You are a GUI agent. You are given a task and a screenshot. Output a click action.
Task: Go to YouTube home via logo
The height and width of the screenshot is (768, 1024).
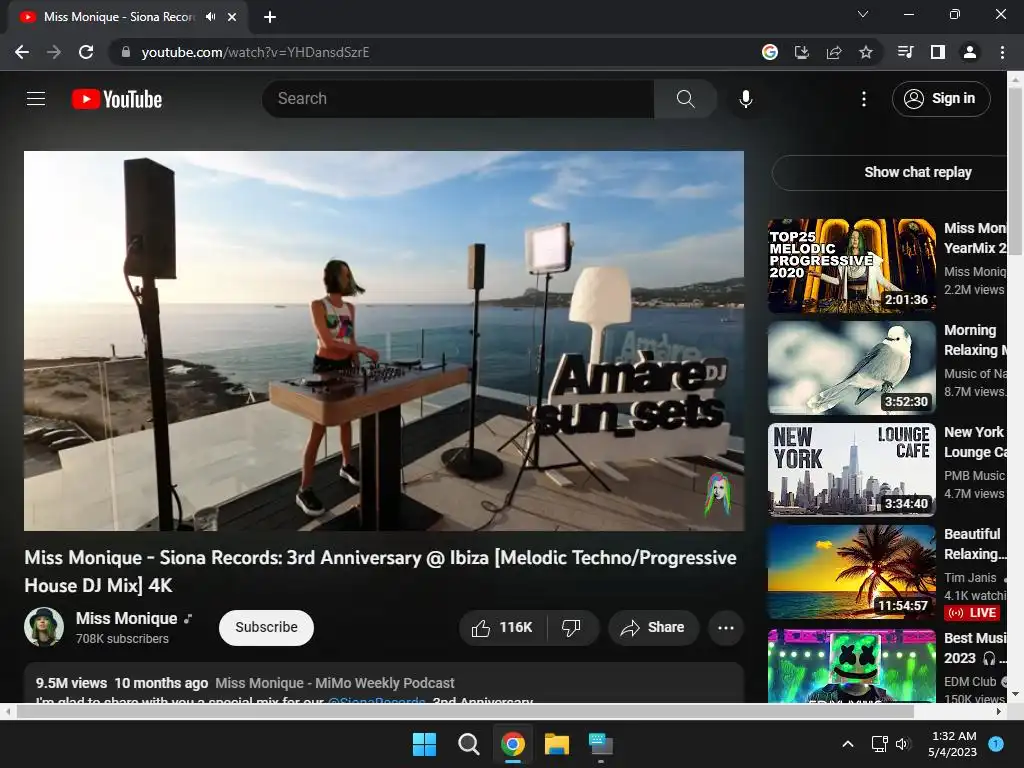coord(116,99)
